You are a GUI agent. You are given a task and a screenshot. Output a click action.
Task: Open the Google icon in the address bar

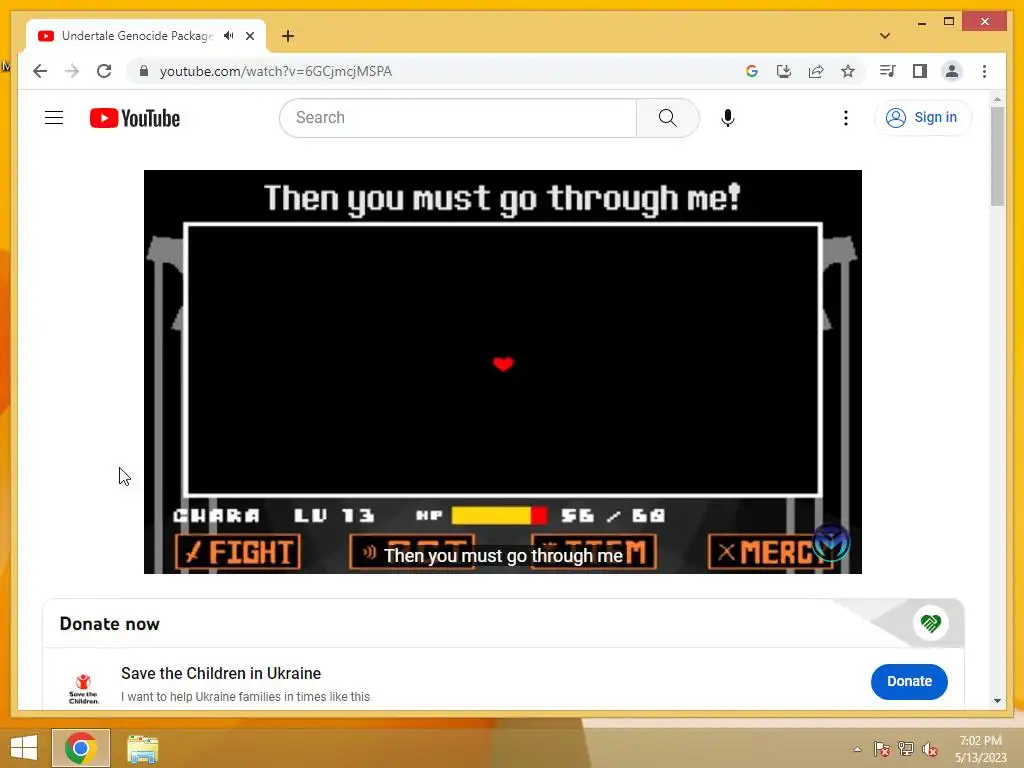click(752, 71)
